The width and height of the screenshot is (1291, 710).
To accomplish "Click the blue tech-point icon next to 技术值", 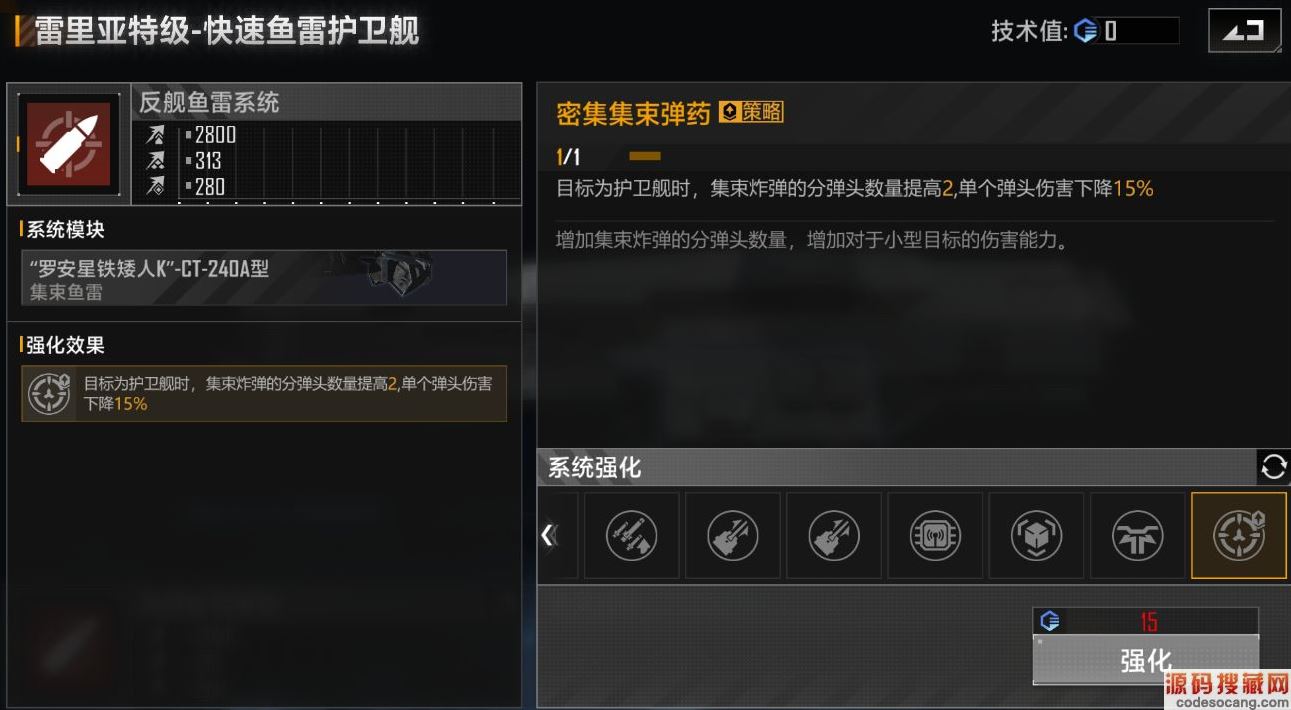I will [1086, 31].
